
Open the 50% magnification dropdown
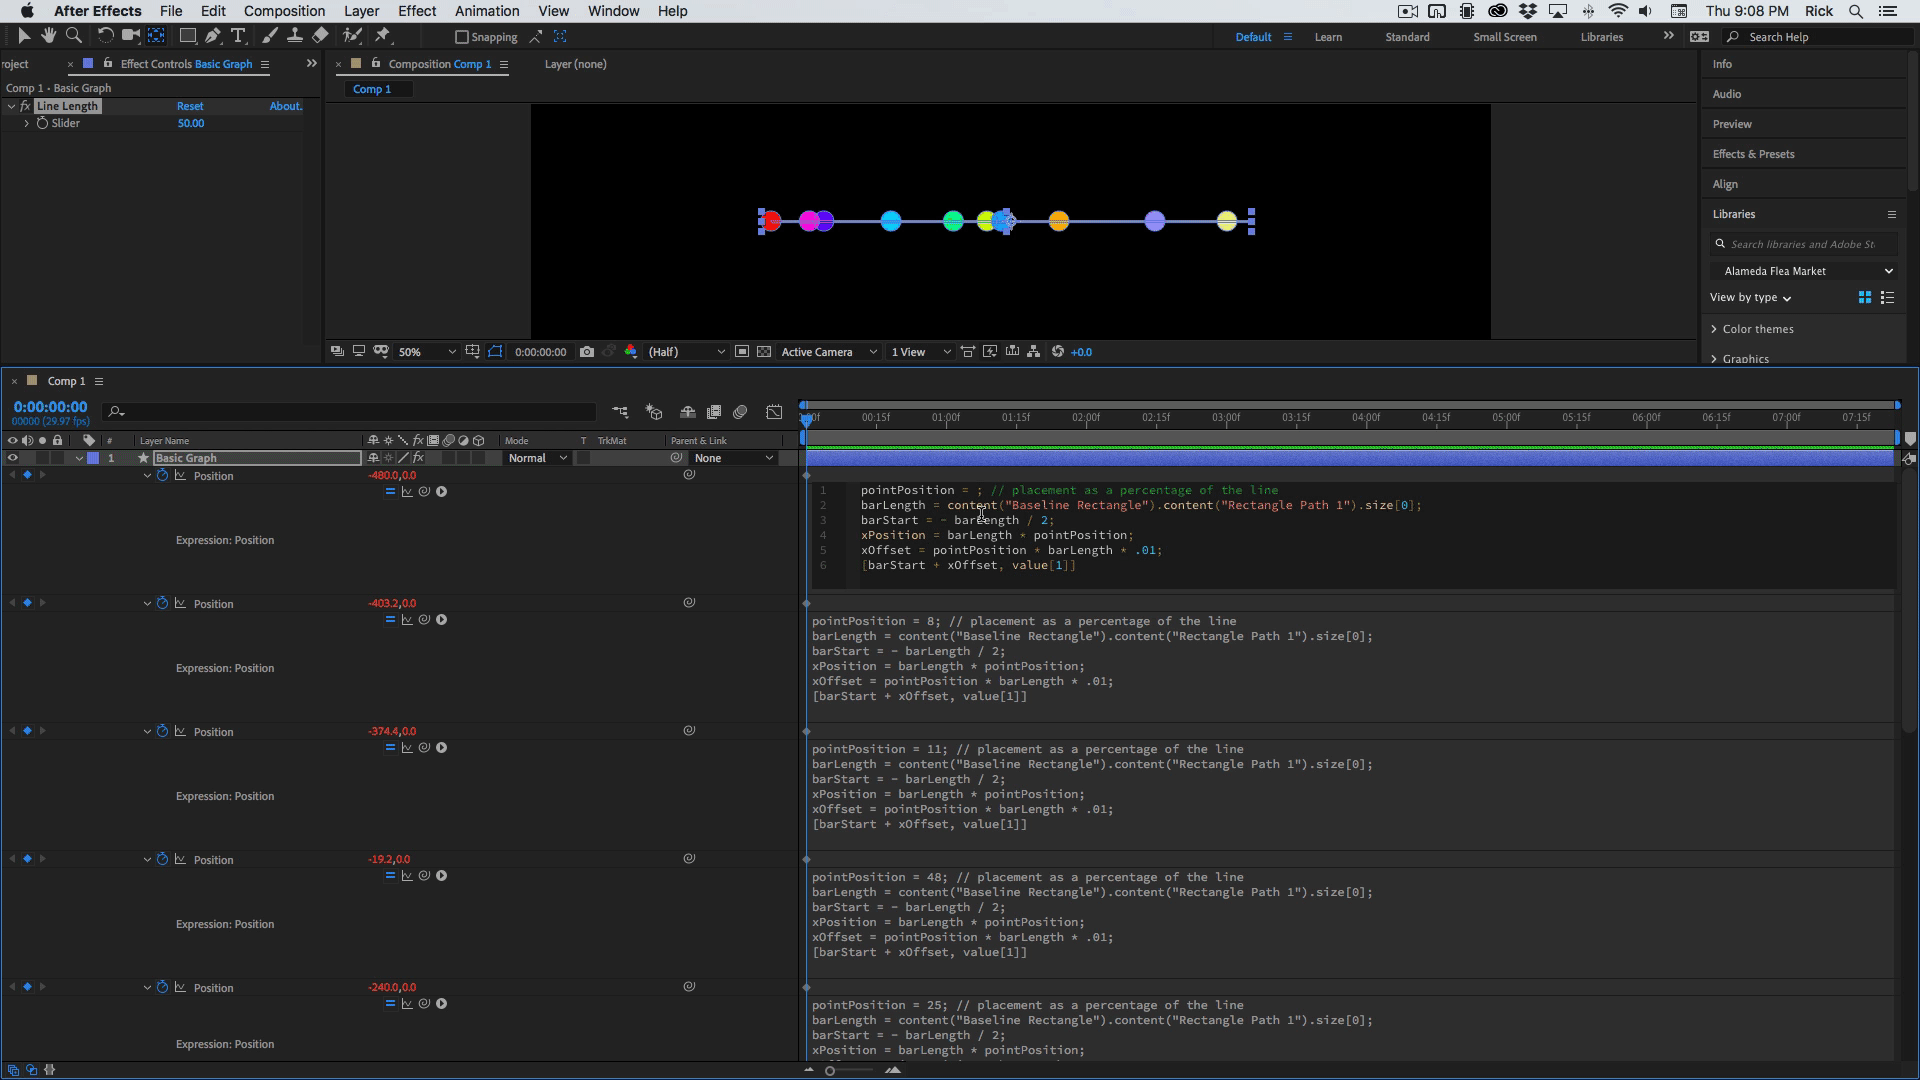pyautogui.click(x=427, y=352)
